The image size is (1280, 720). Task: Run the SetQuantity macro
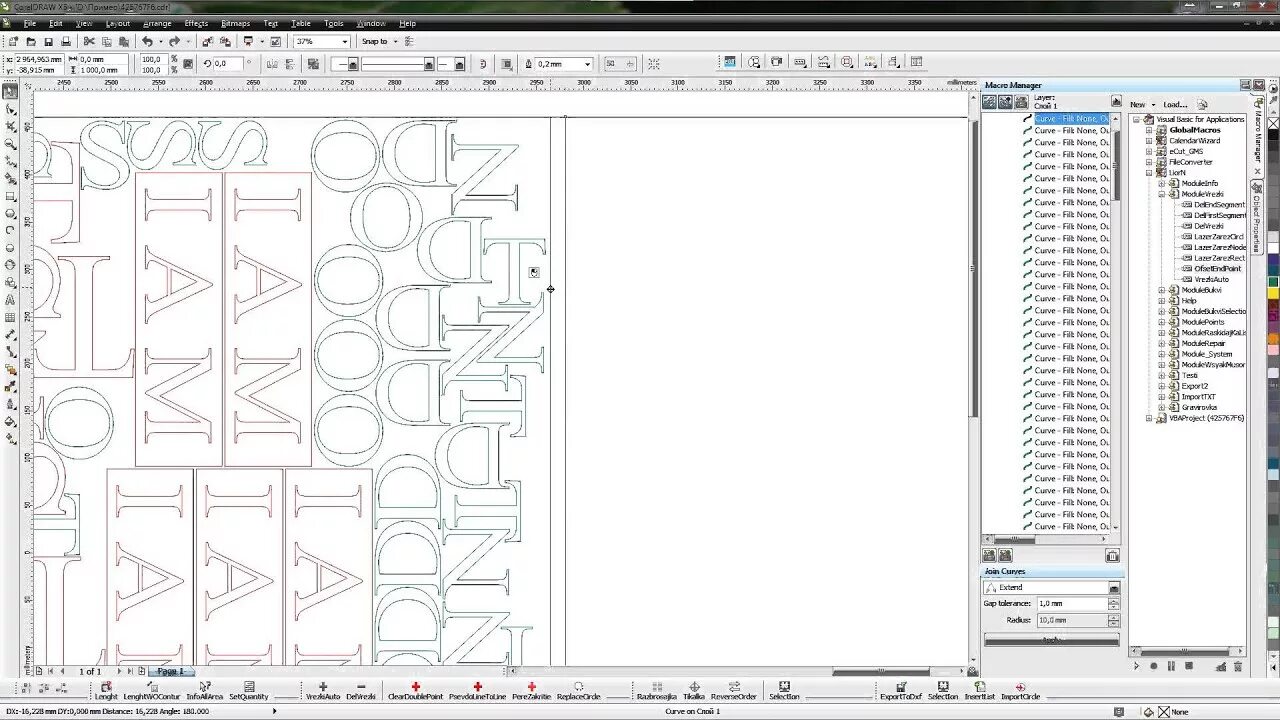pos(249,691)
